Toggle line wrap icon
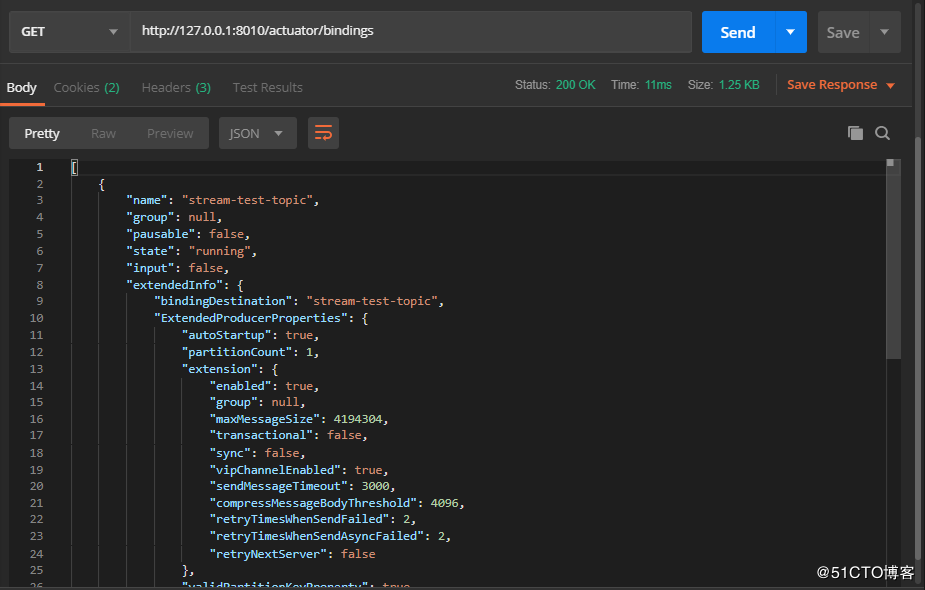This screenshot has width=925, height=590. tap(323, 133)
